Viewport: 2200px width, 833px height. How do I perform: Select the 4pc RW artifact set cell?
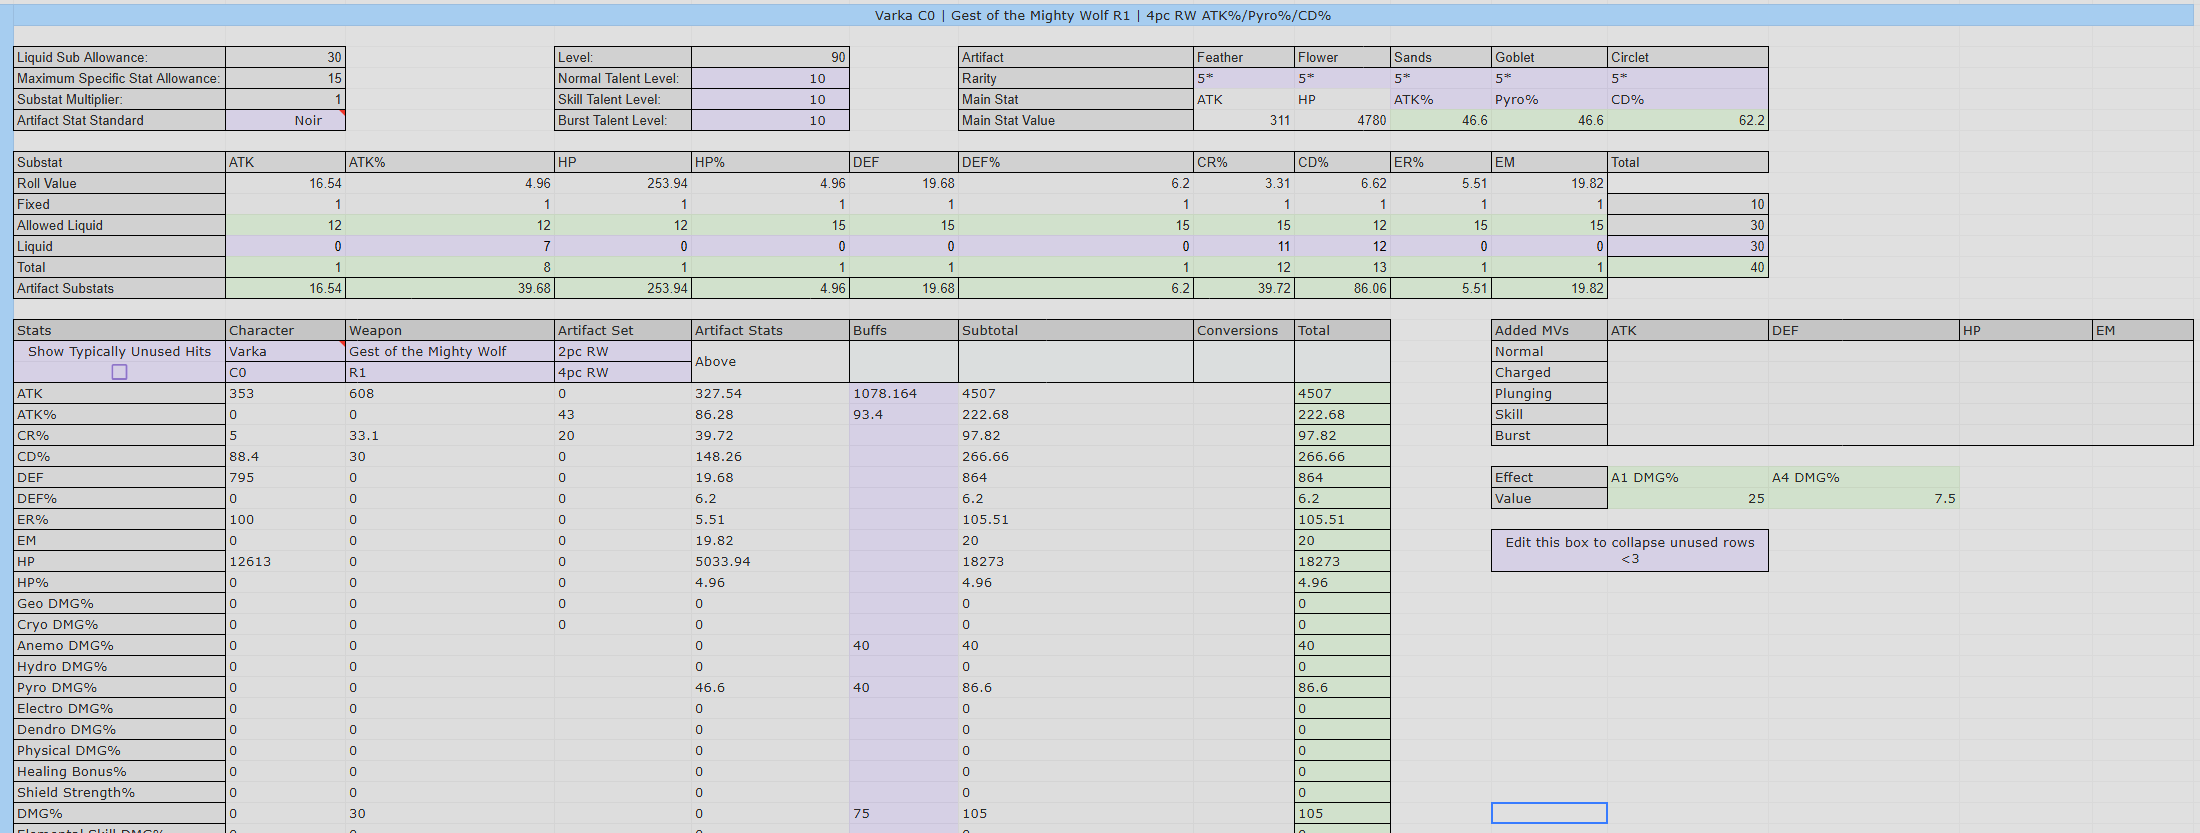(x=623, y=372)
